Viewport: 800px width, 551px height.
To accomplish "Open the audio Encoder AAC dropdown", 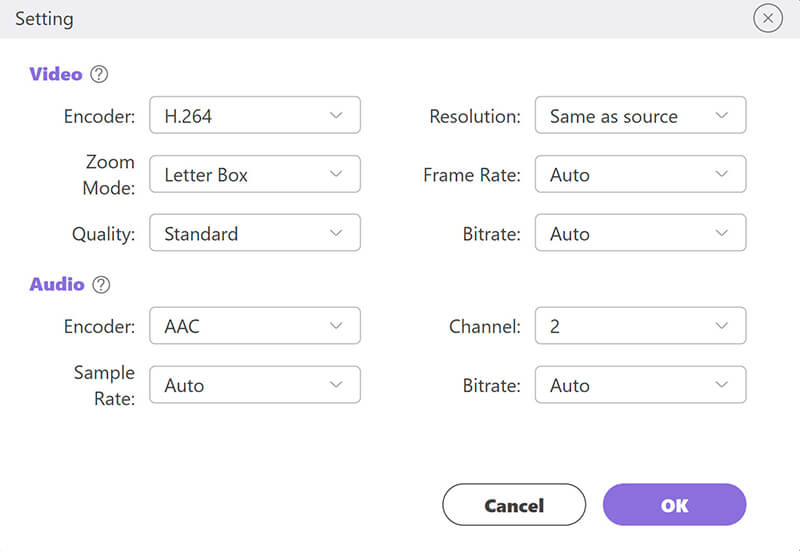I will point(255,325).
